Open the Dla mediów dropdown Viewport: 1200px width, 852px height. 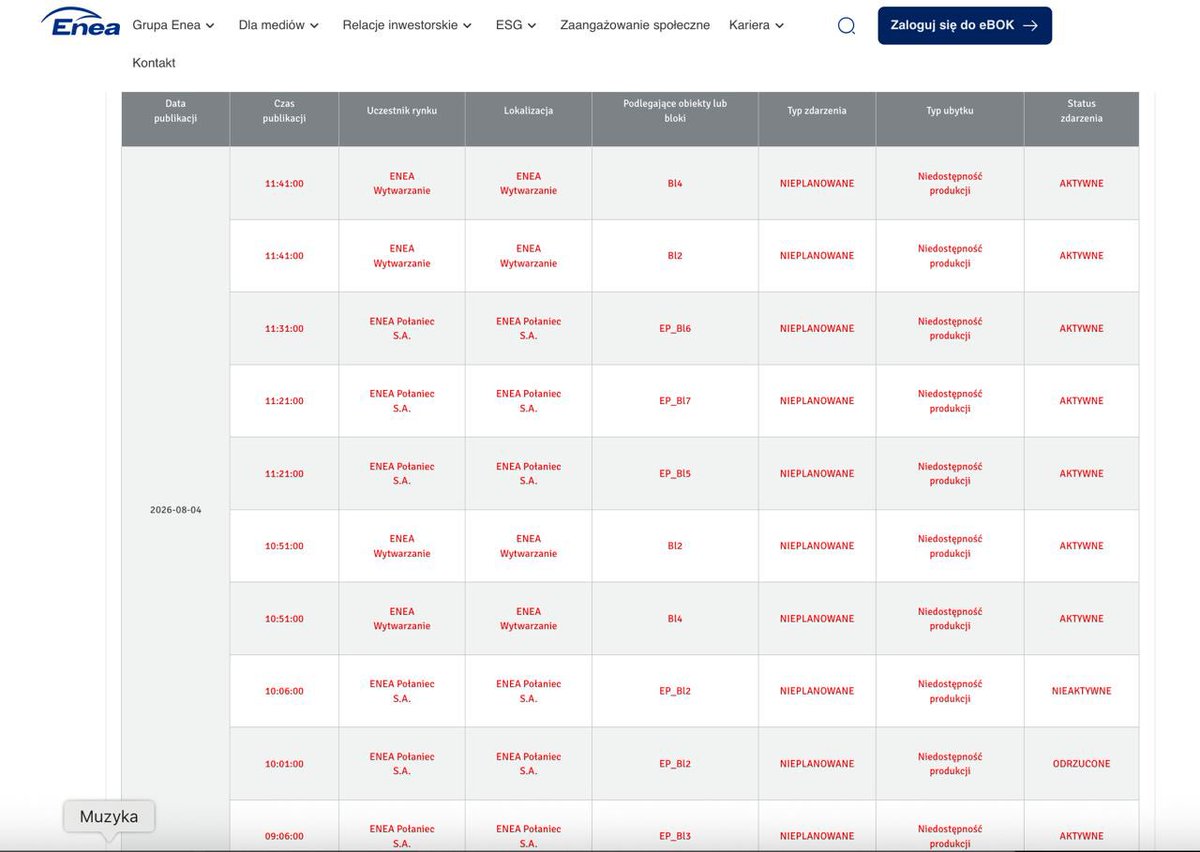coord(279,25)
